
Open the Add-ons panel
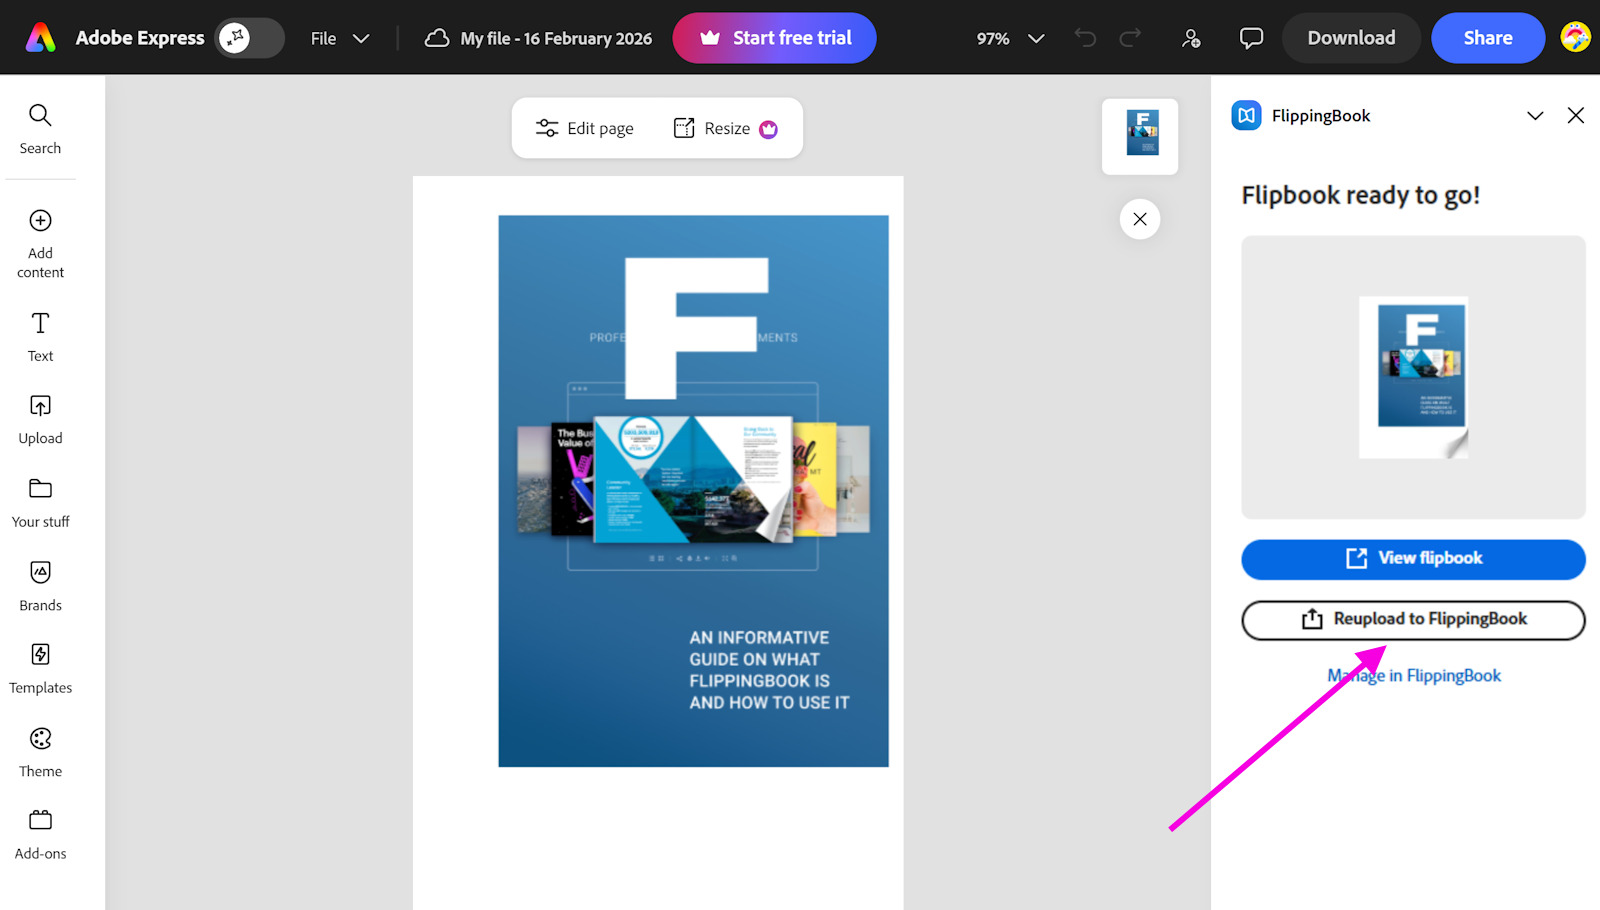click(40, 834)
